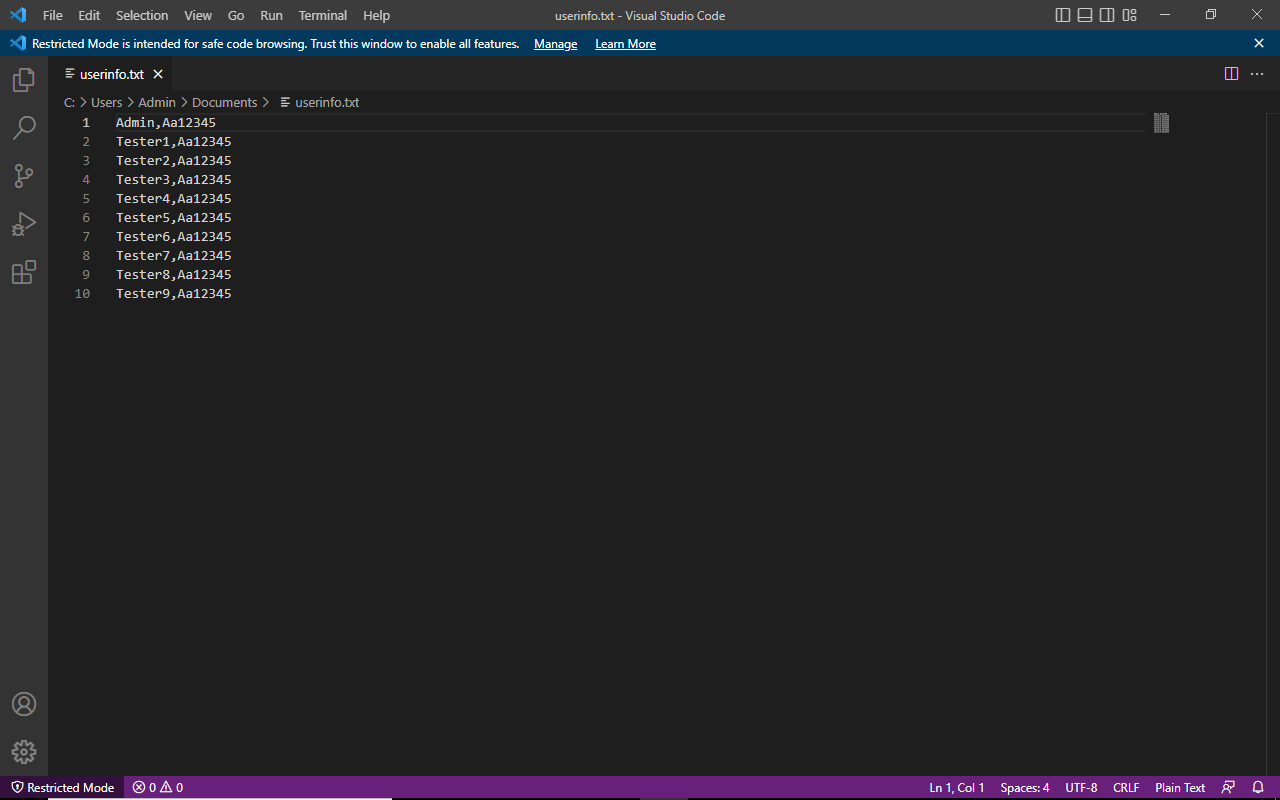Open the Edit menu
This screenshot has width=1280, height=800.
[89, 15]
